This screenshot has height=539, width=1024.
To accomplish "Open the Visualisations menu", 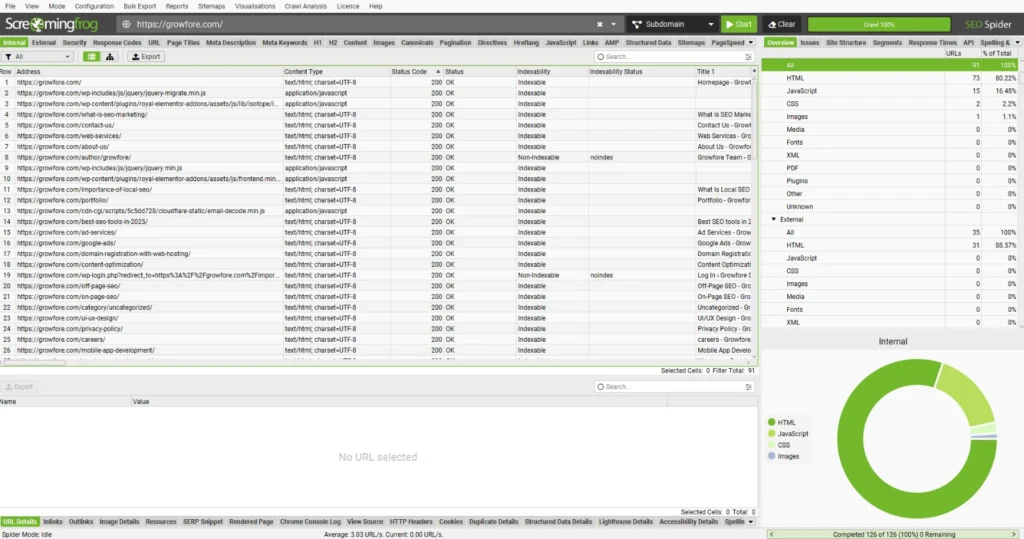I will (x=255, y=6).
